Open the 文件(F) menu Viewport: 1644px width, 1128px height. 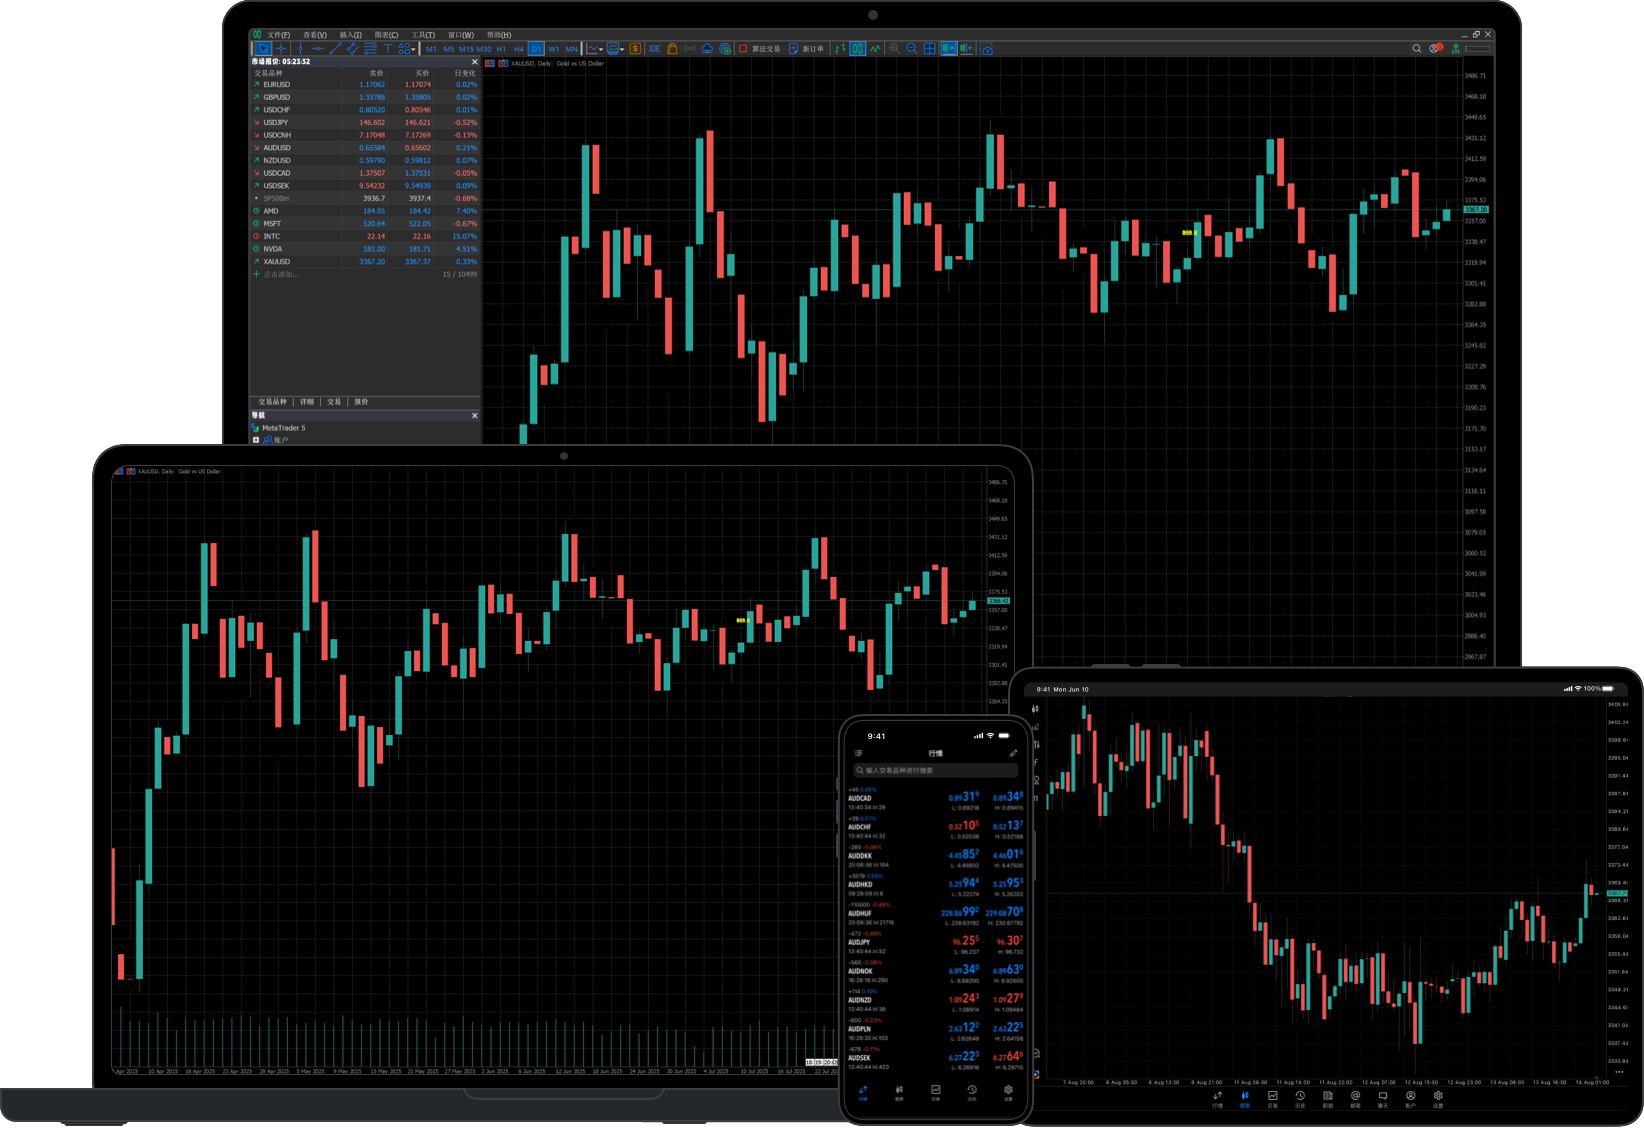click(278, 35)
